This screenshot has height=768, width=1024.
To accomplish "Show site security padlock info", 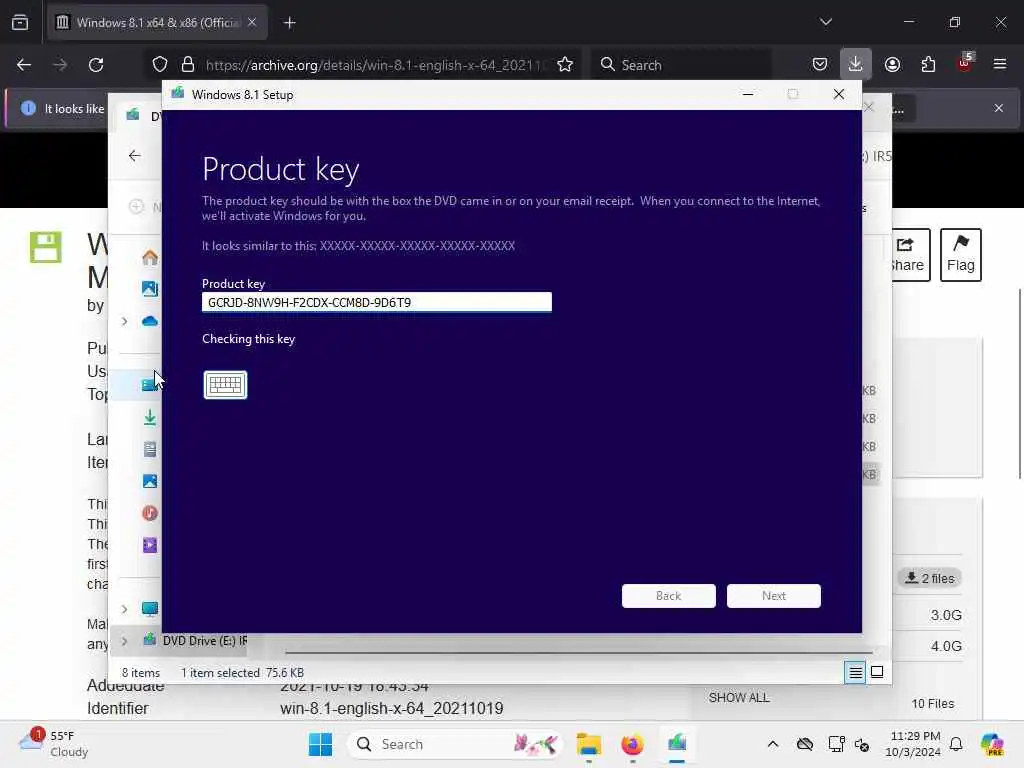I will point(188,65).
